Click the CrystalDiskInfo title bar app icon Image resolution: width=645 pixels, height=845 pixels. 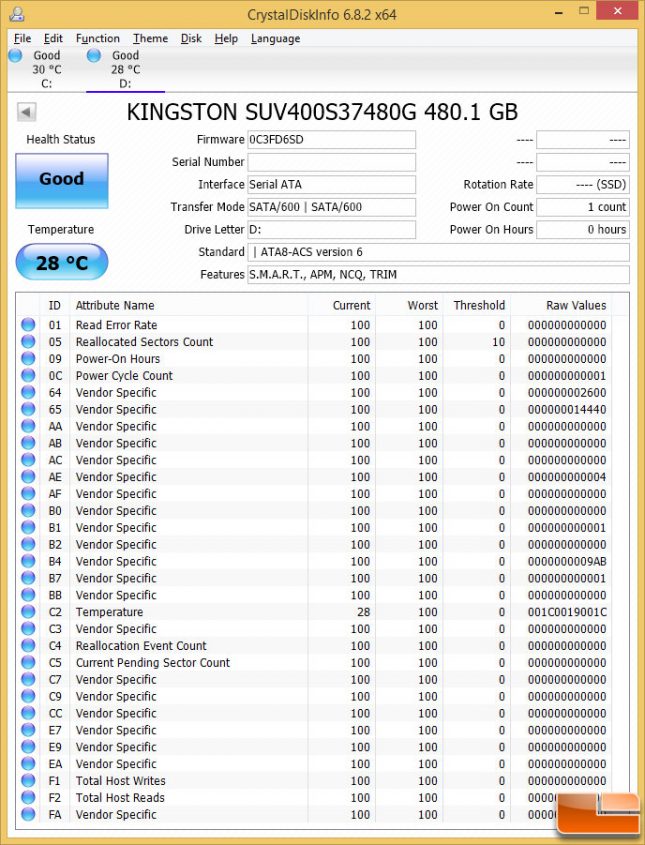point(17,13)
